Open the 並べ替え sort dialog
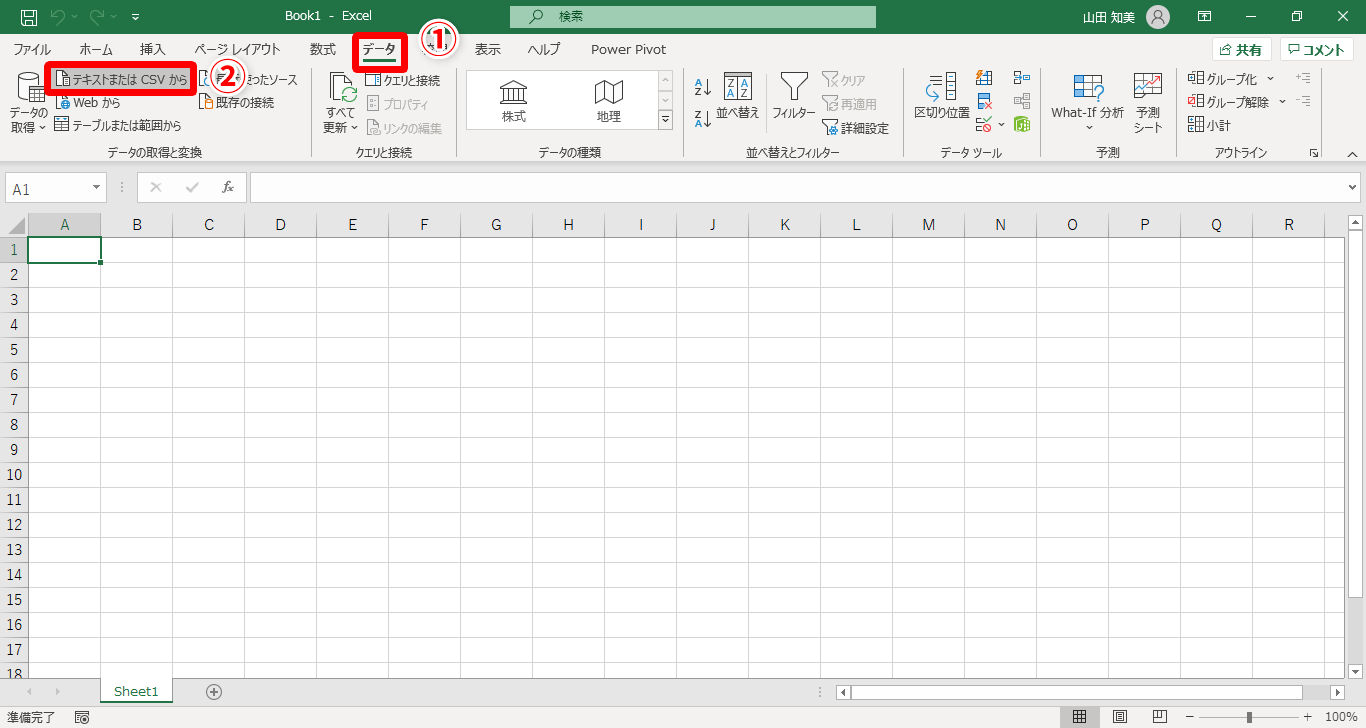The image size is (1366, 728). 738,98
